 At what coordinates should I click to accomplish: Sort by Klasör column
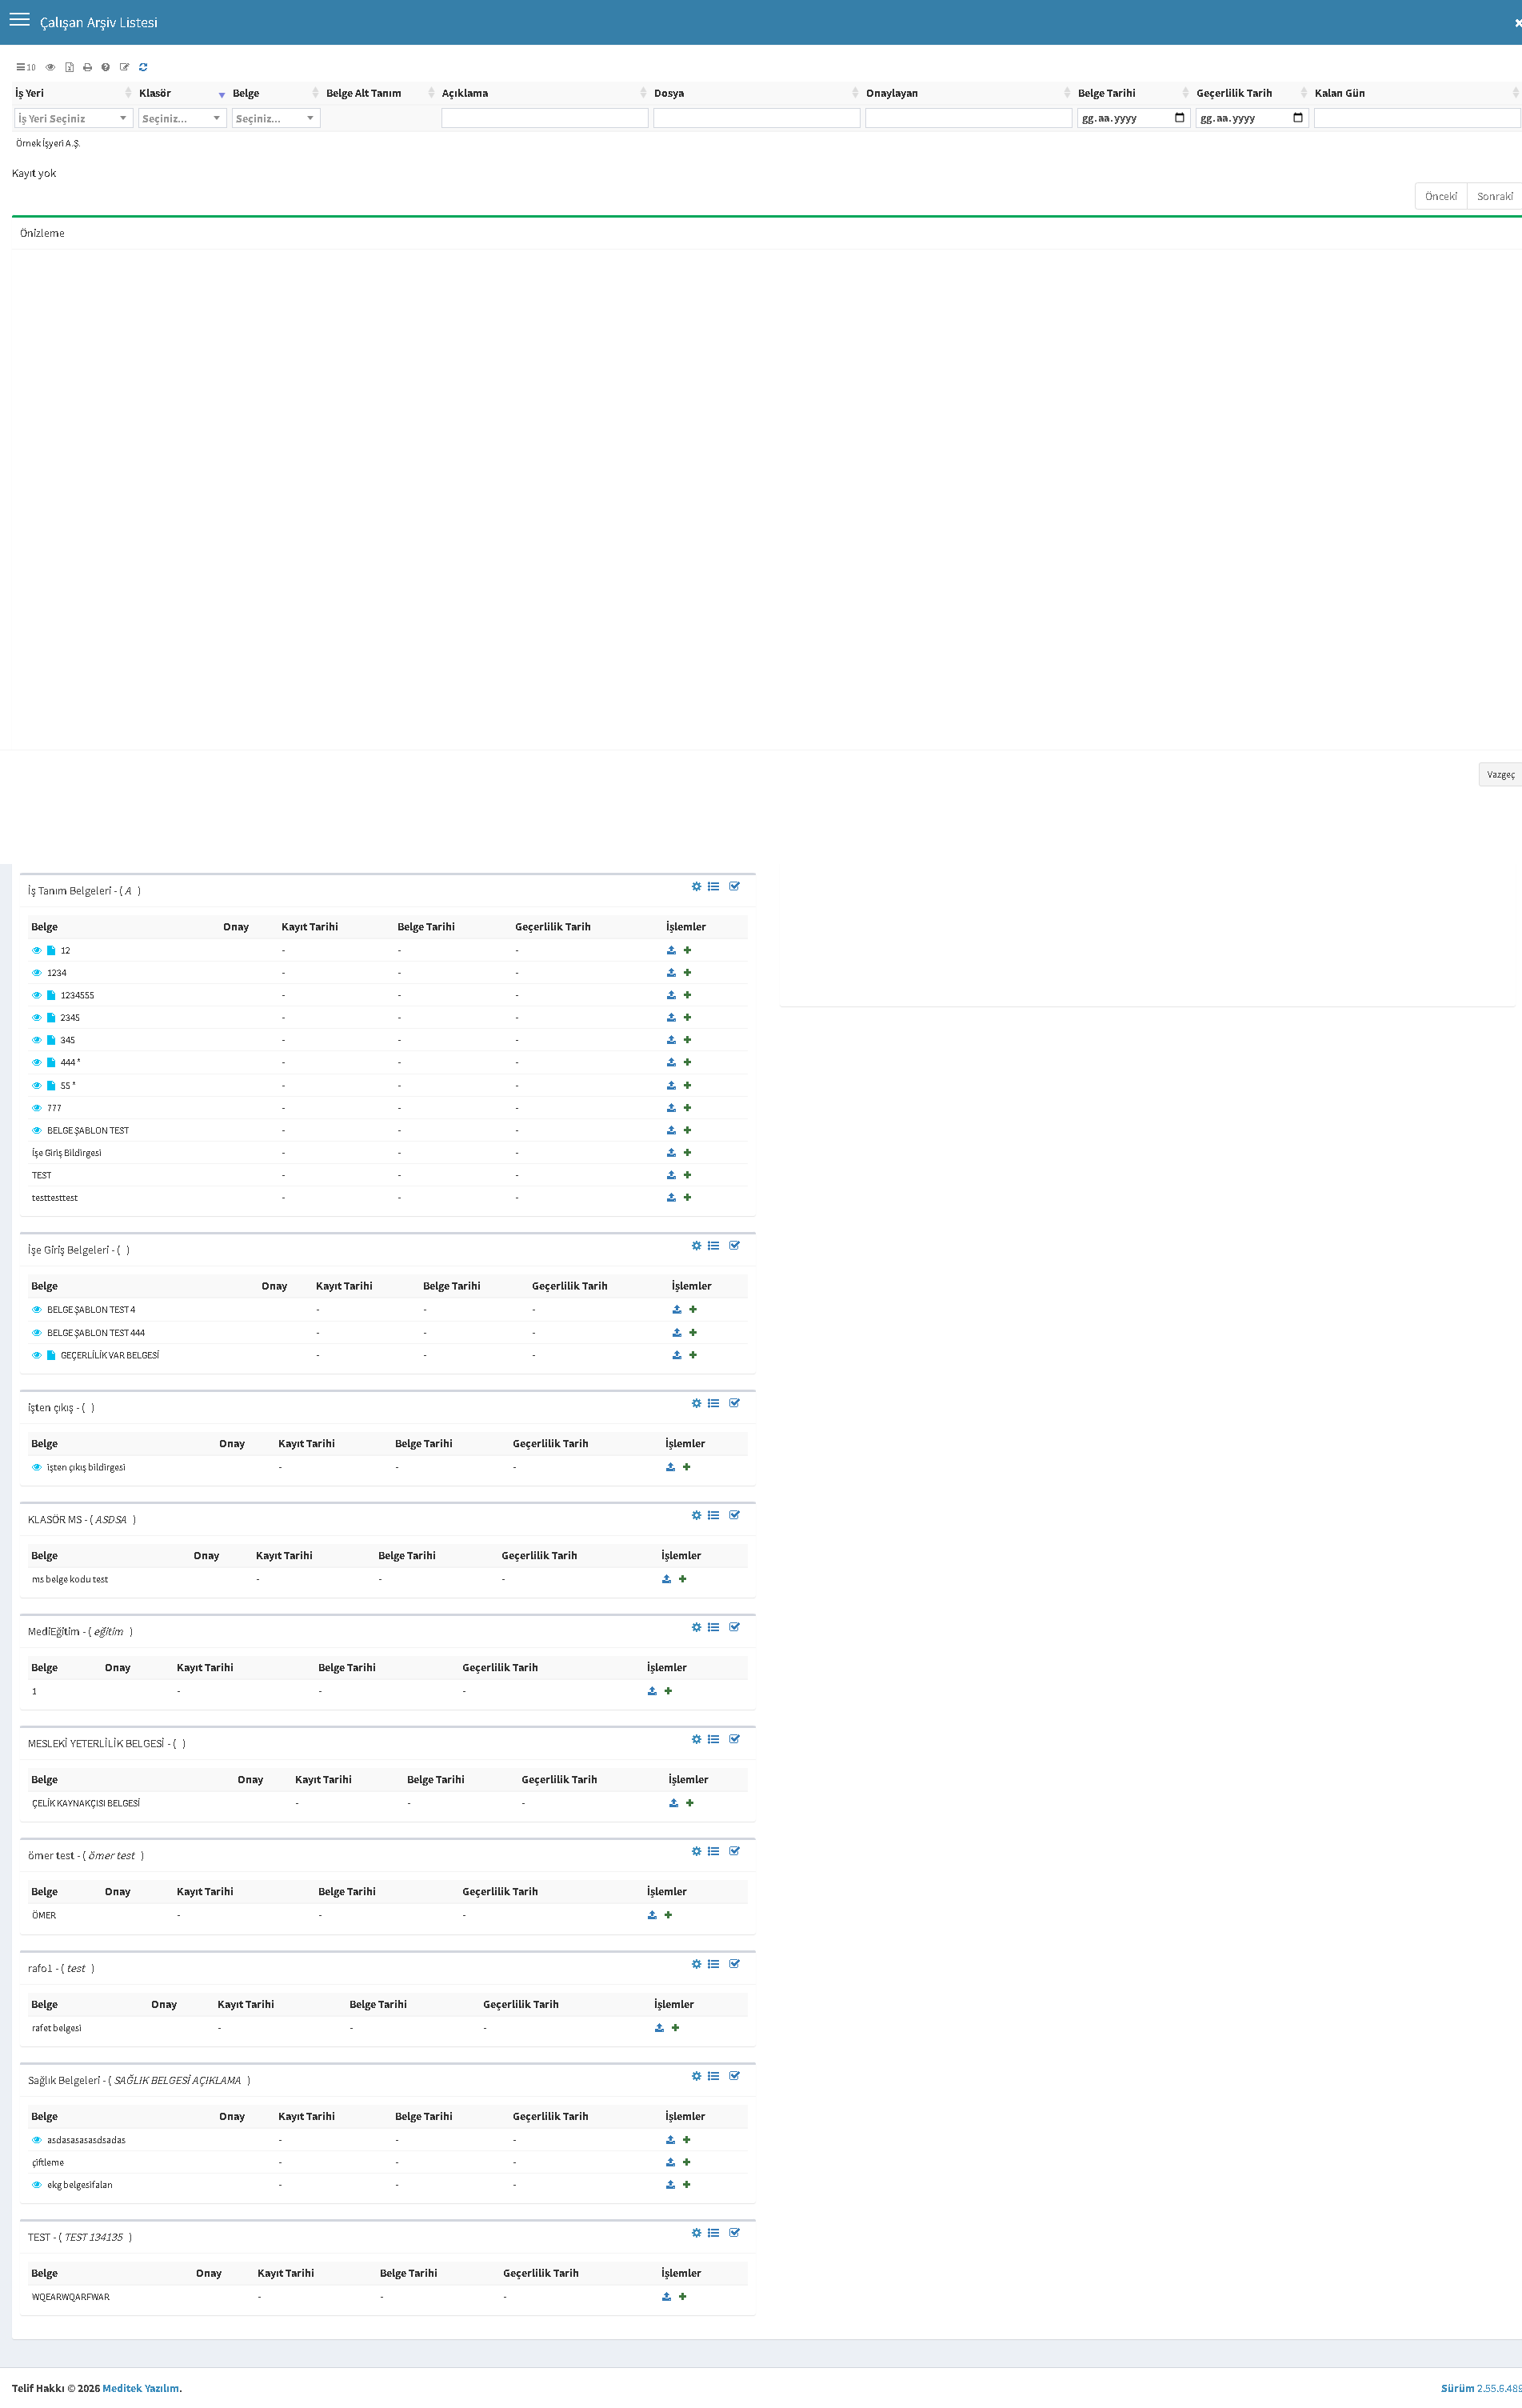click(x=182, y=93)
